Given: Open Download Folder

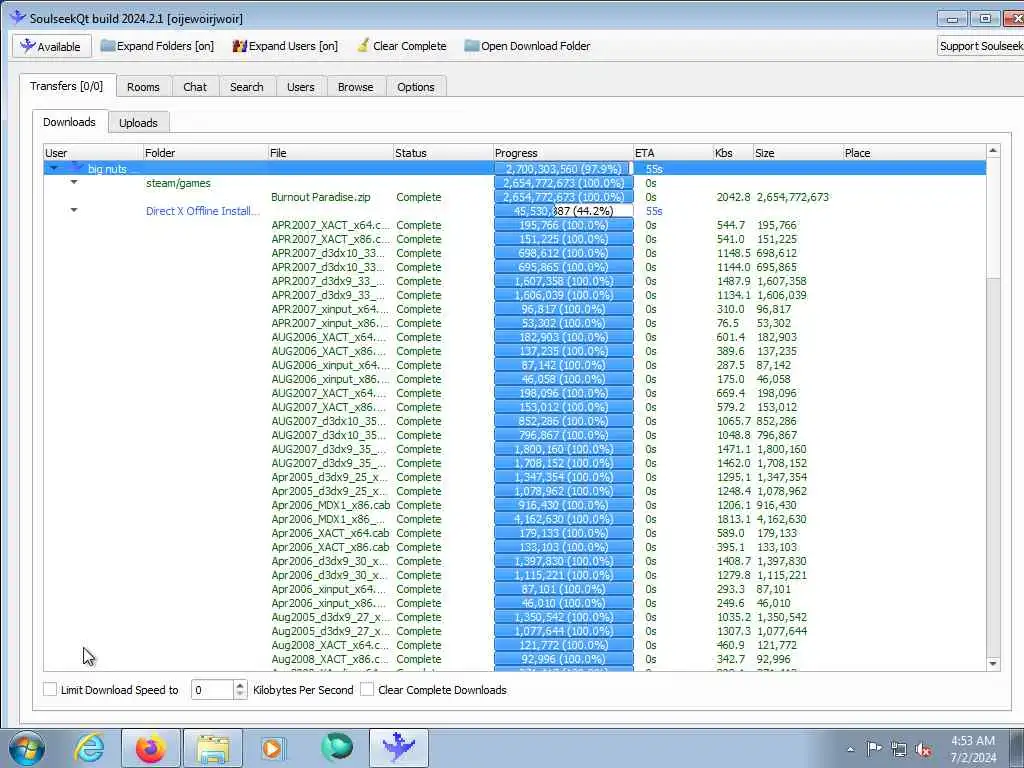Looking at the screenshot, I should (527, 46).
